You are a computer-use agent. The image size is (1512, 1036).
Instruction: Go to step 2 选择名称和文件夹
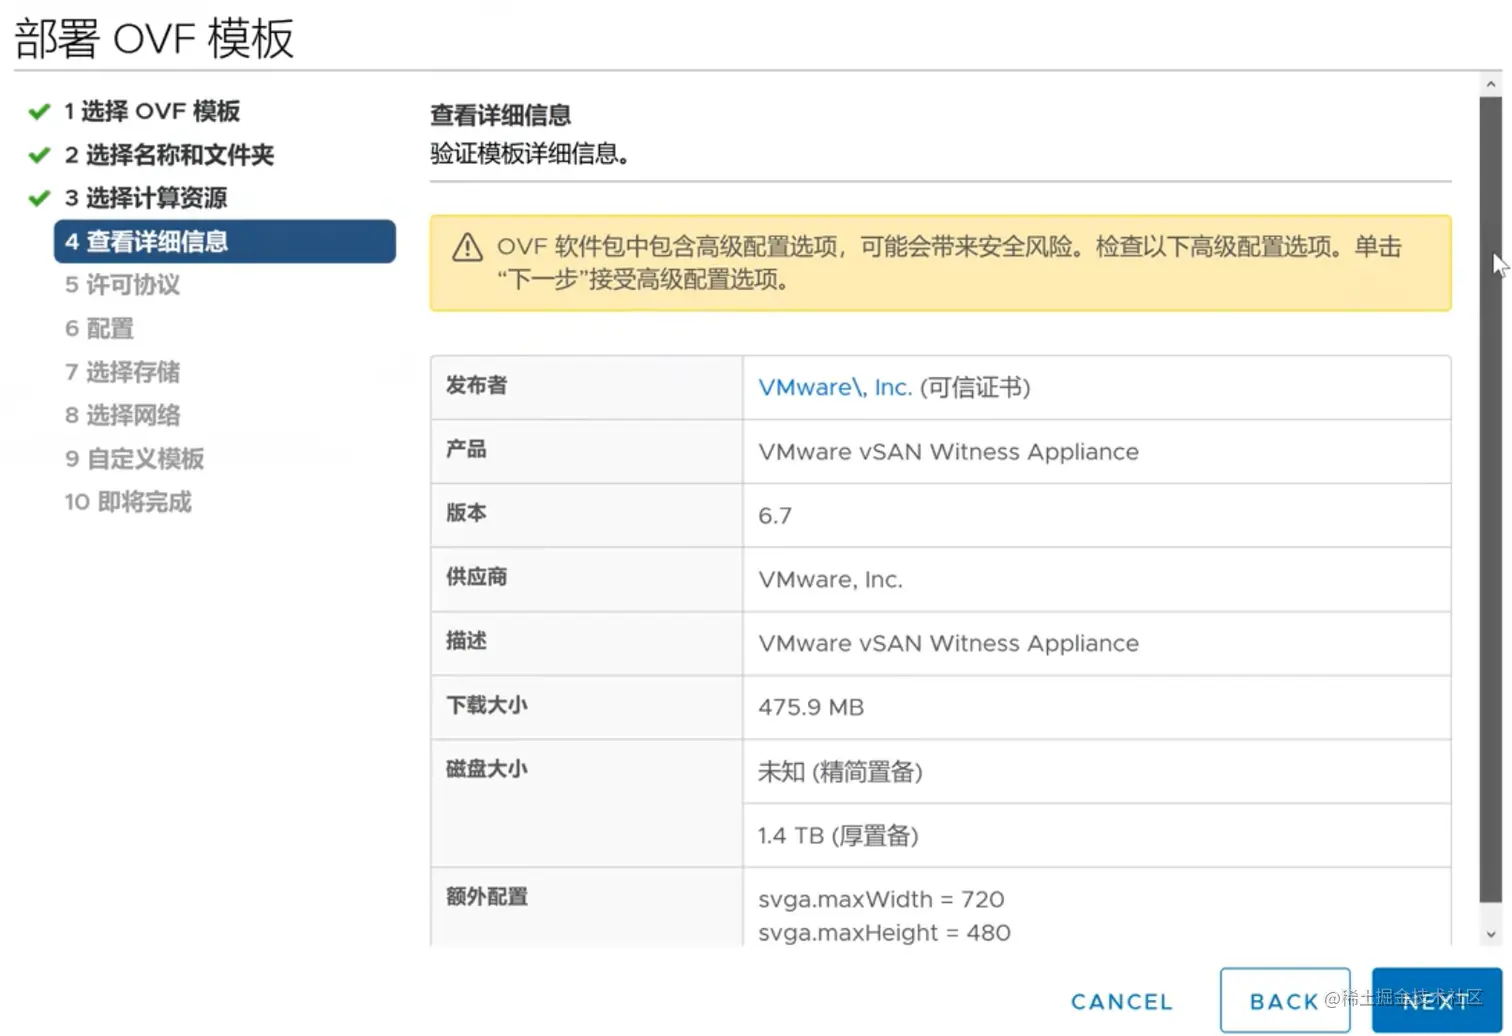pyautogui.click(x=169, y=155)
